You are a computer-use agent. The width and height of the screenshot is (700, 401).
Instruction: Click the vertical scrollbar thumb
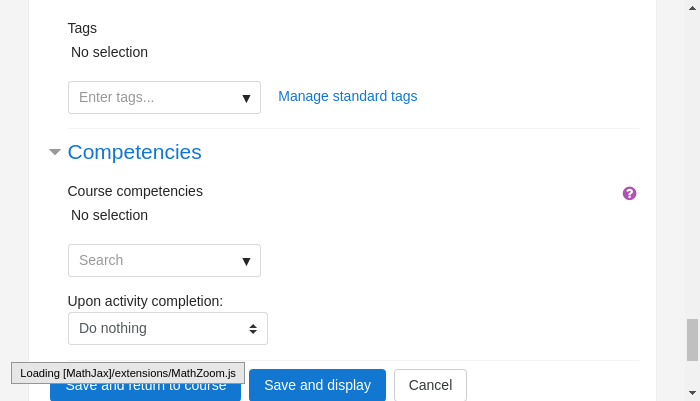click(x=692, y=339)
